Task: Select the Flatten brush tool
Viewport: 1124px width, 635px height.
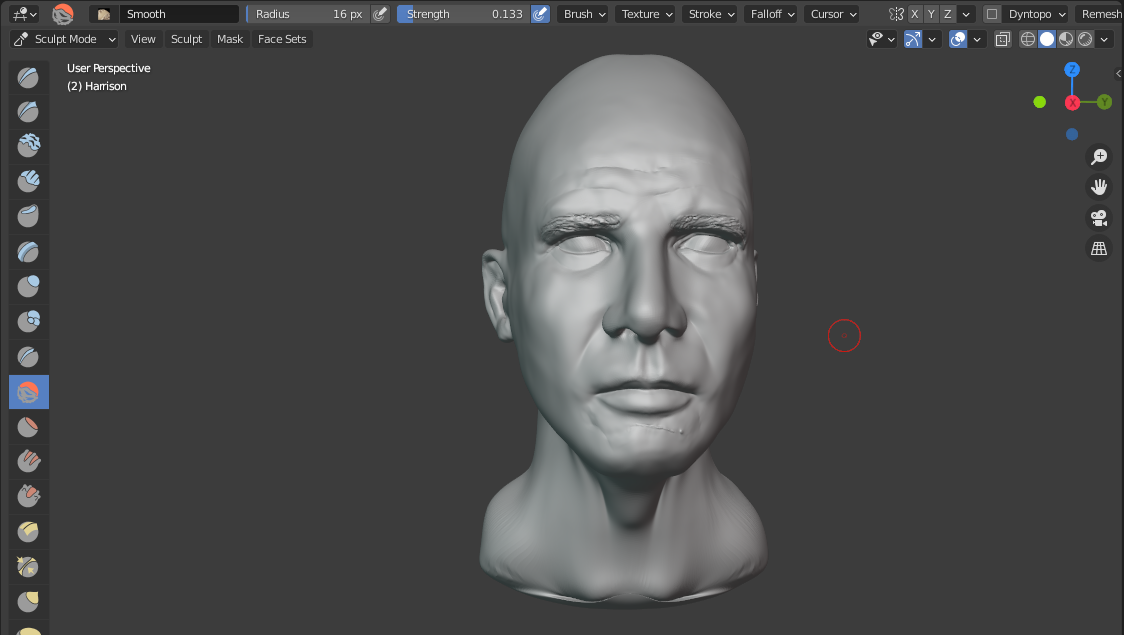Action: pyautogui.click(x=29, y=427)
